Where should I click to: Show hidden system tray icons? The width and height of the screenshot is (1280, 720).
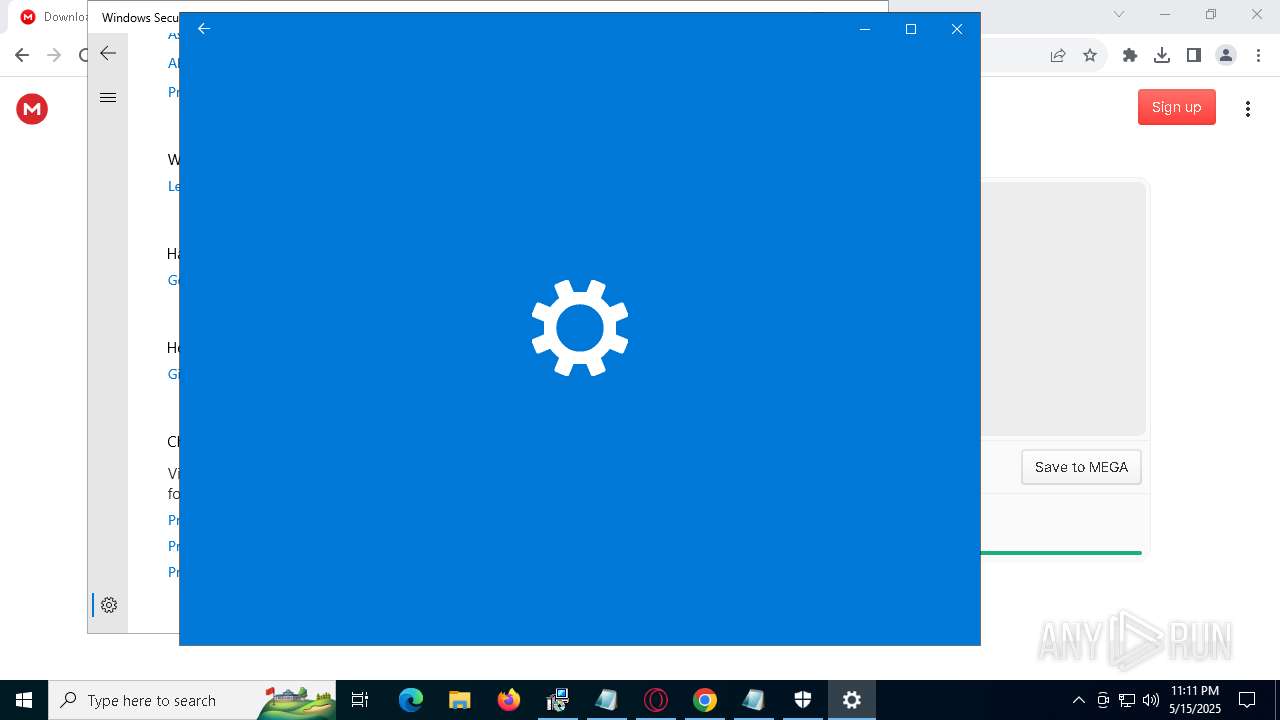pyautogui.click(x=1078, y=700)
